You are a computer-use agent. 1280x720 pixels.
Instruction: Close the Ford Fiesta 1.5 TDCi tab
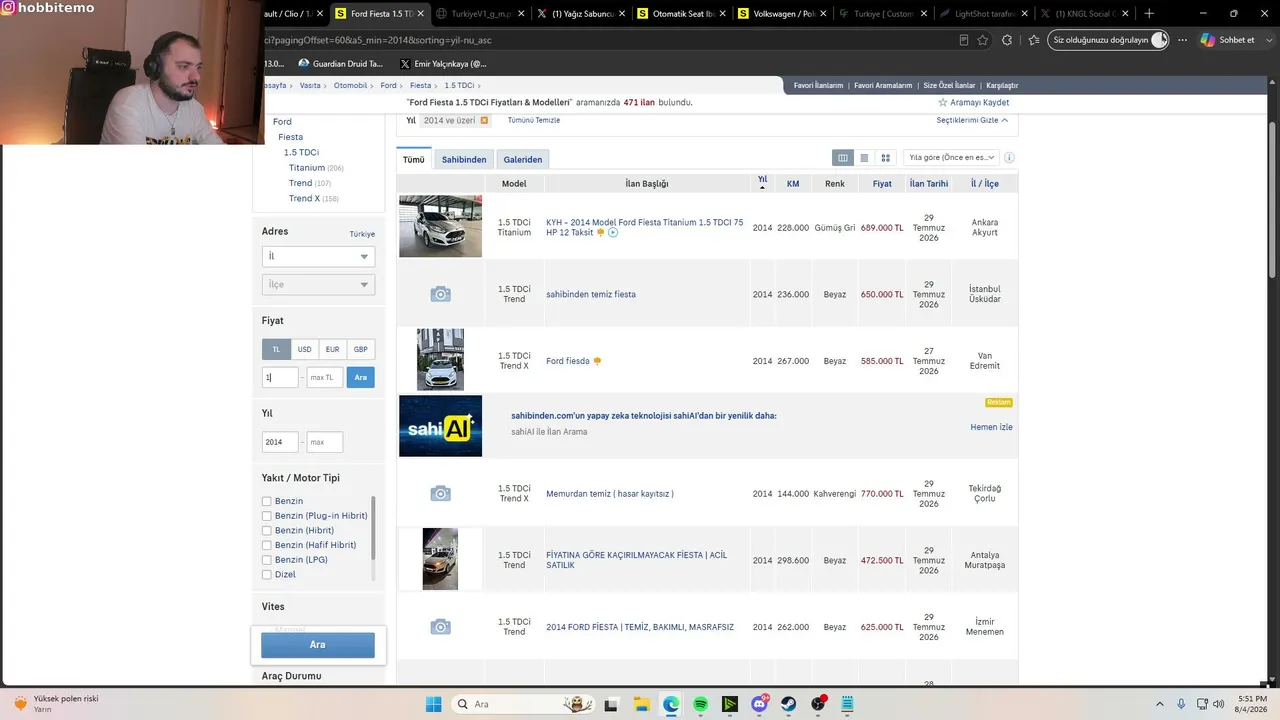point(422,14)
